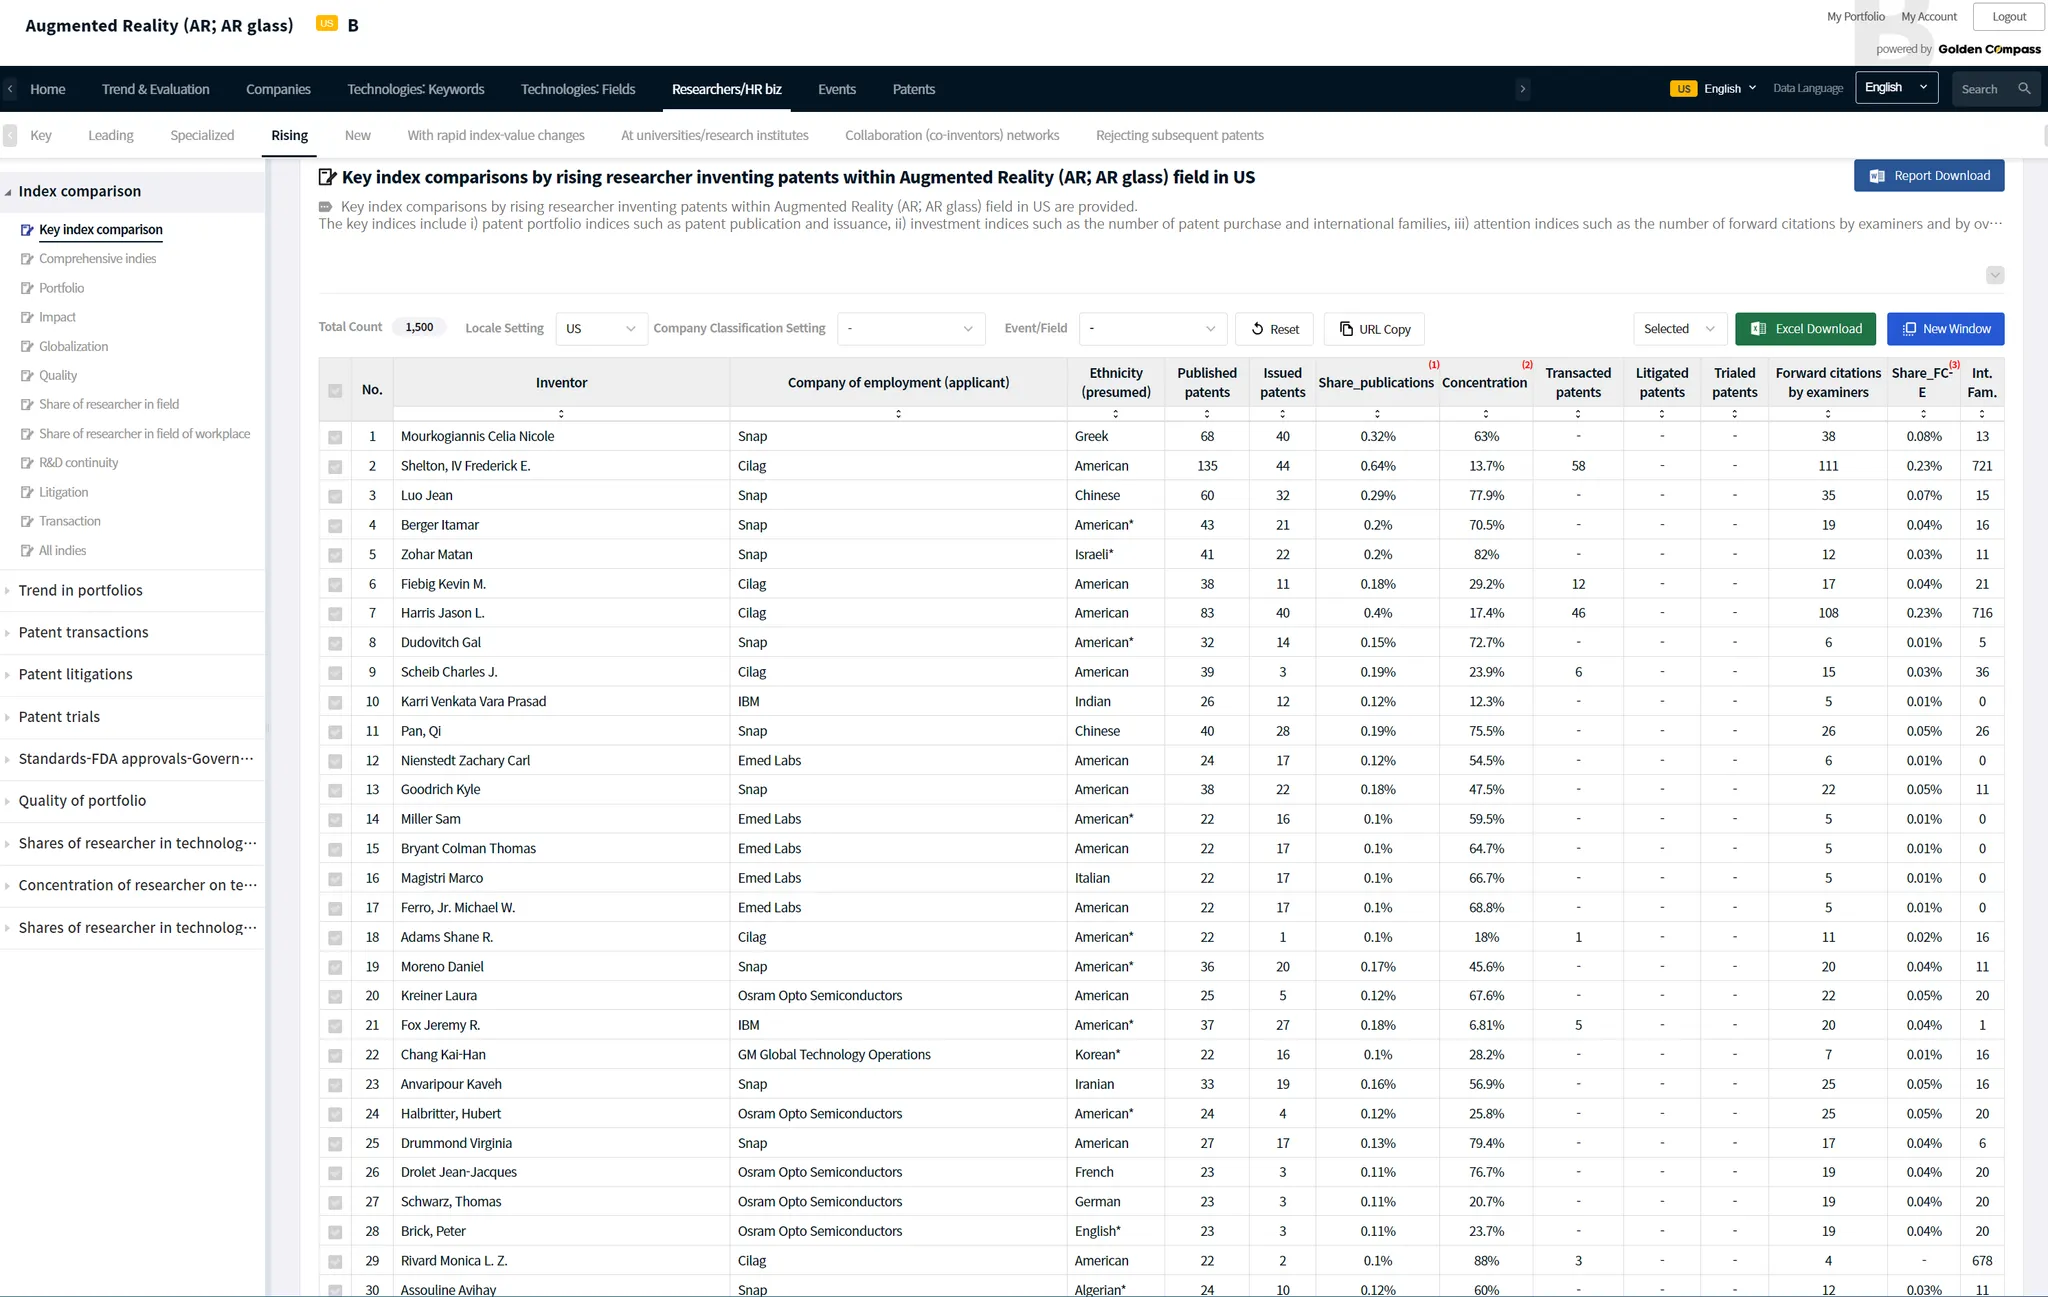
Task: Open the Patents navigation tab
Action: [913, 89]
